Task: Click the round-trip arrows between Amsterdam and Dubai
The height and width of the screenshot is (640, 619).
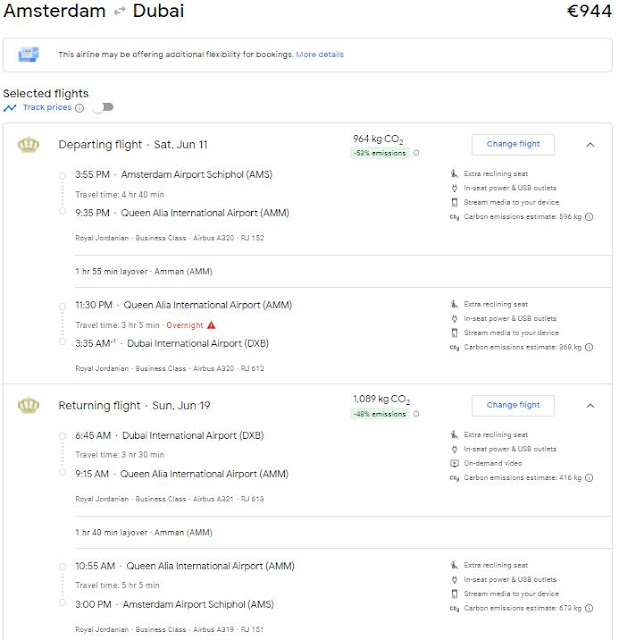Action: point(119,11)
